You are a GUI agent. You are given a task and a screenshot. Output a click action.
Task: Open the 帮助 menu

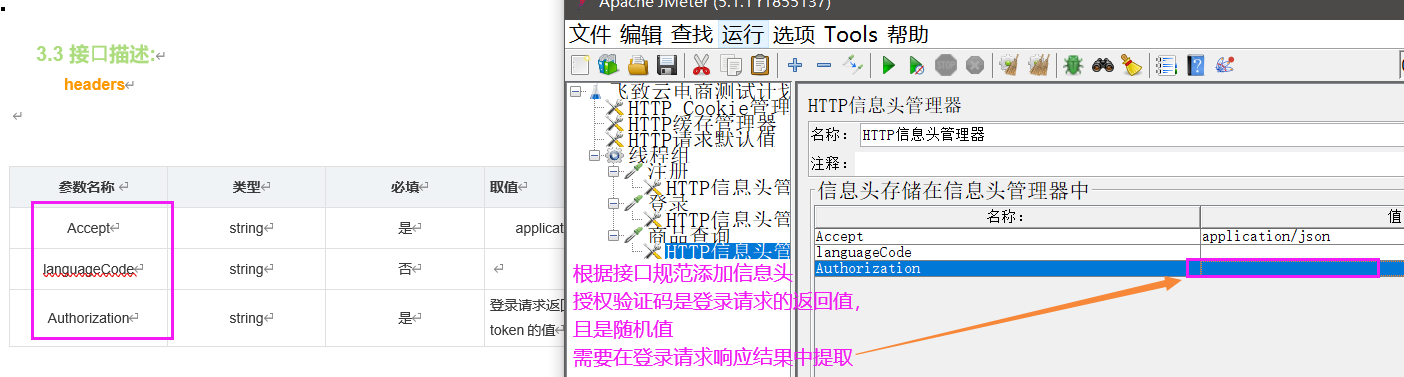pos(907,34)
